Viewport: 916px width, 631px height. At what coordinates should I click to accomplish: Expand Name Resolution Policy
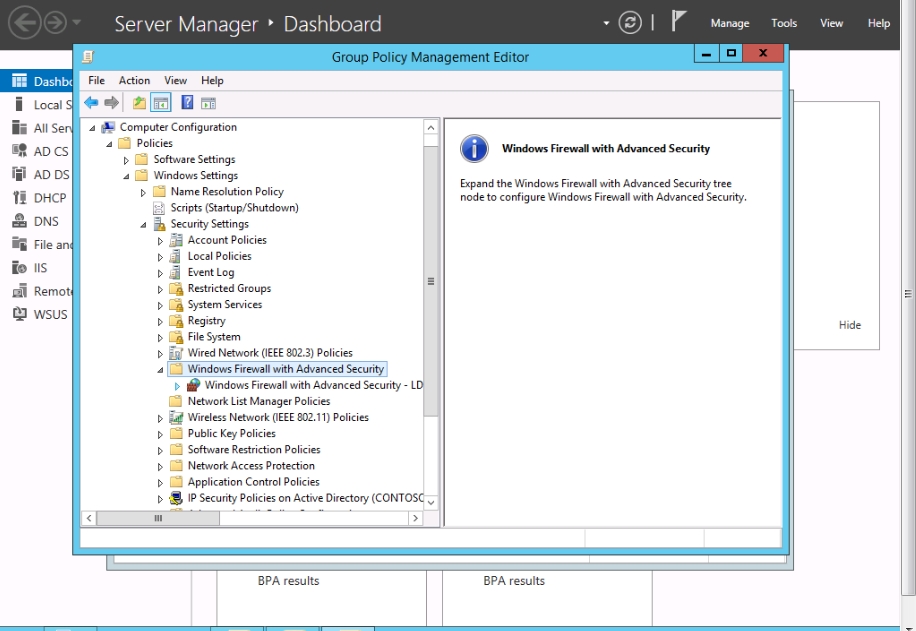(x=143, y=192)
